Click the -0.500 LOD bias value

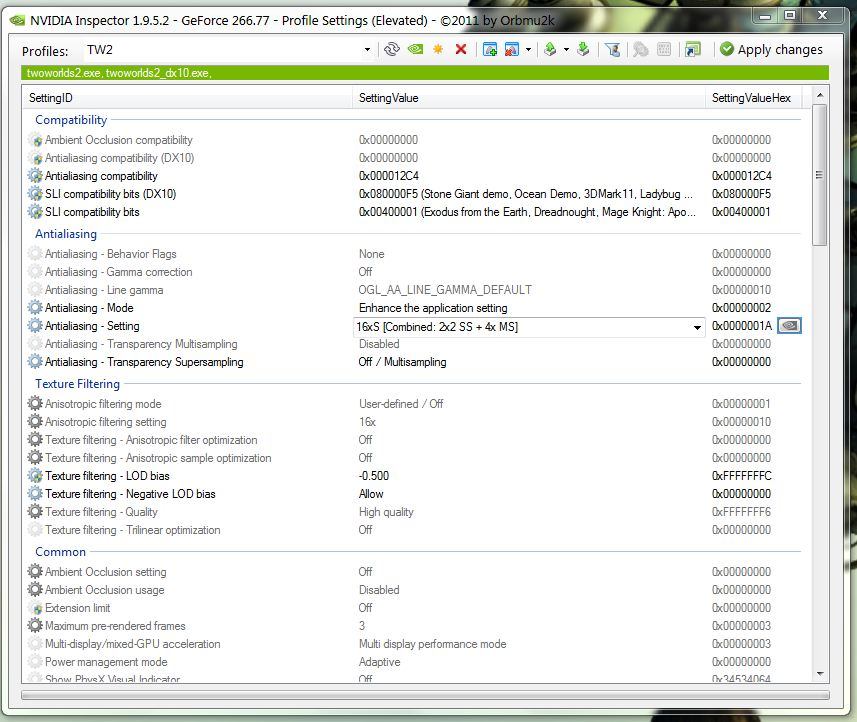pyautogui.click(x=374, y=476)
